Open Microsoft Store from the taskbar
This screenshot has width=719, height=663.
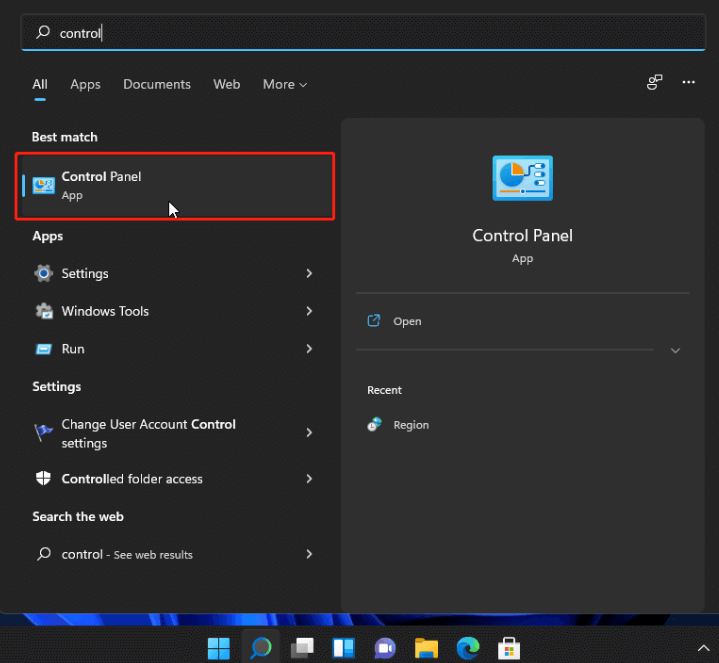click(509, 648)
